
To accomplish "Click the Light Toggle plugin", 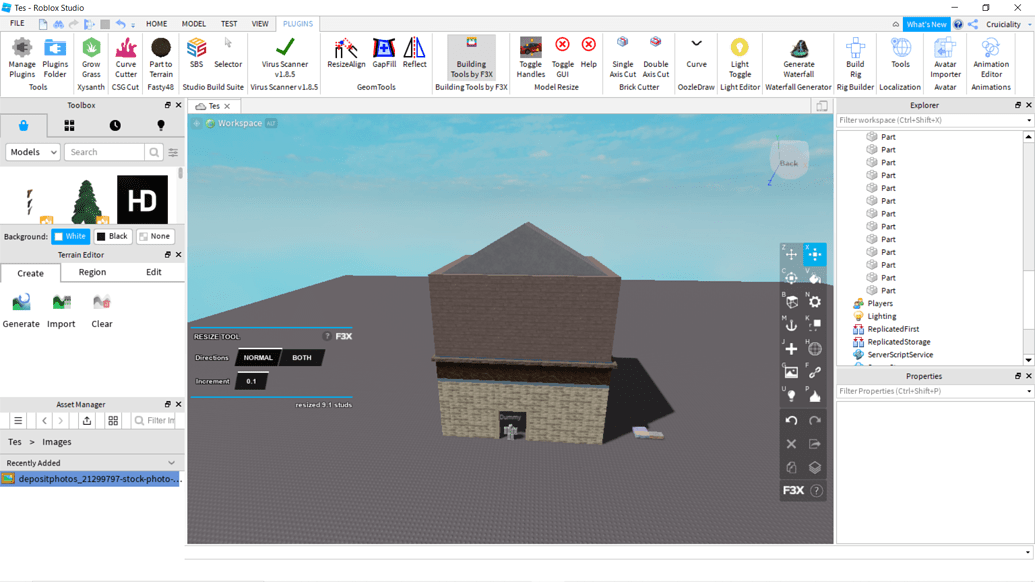I will [x=739, y=58].
